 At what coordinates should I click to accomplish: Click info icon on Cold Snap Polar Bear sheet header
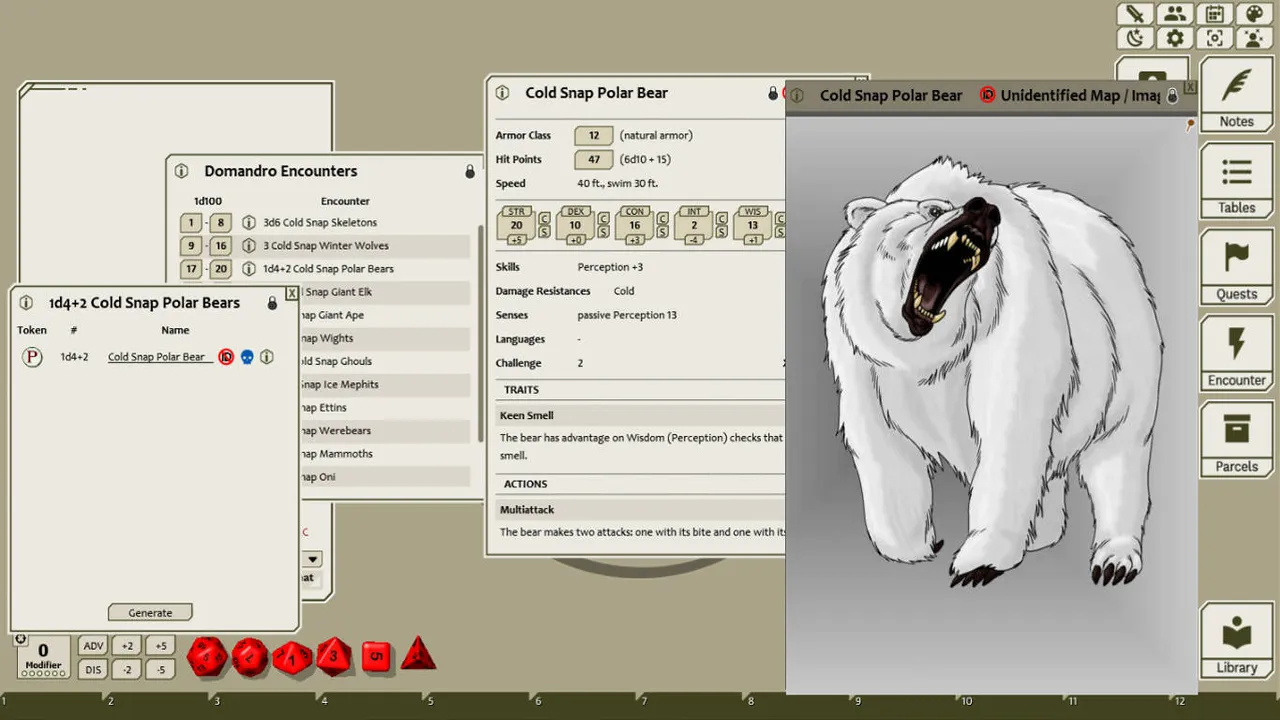pos(502,93)
